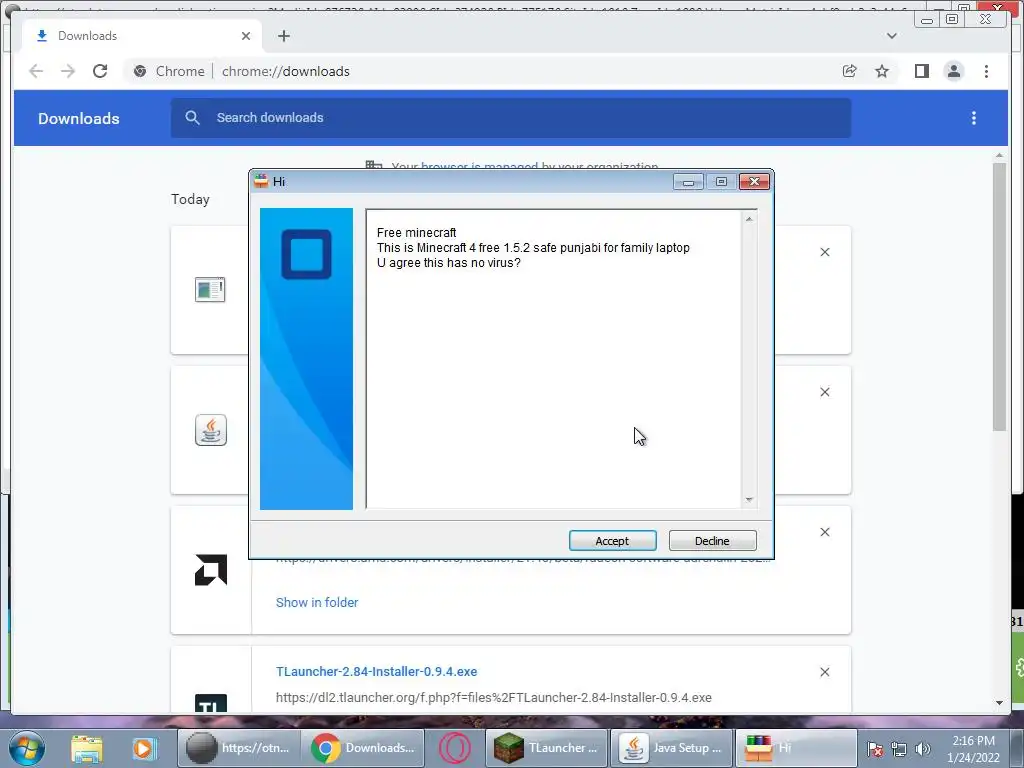The width and height of the screenshot is (1024, 768).
Task: Click the AMD logo file icon
Action: 211,570
